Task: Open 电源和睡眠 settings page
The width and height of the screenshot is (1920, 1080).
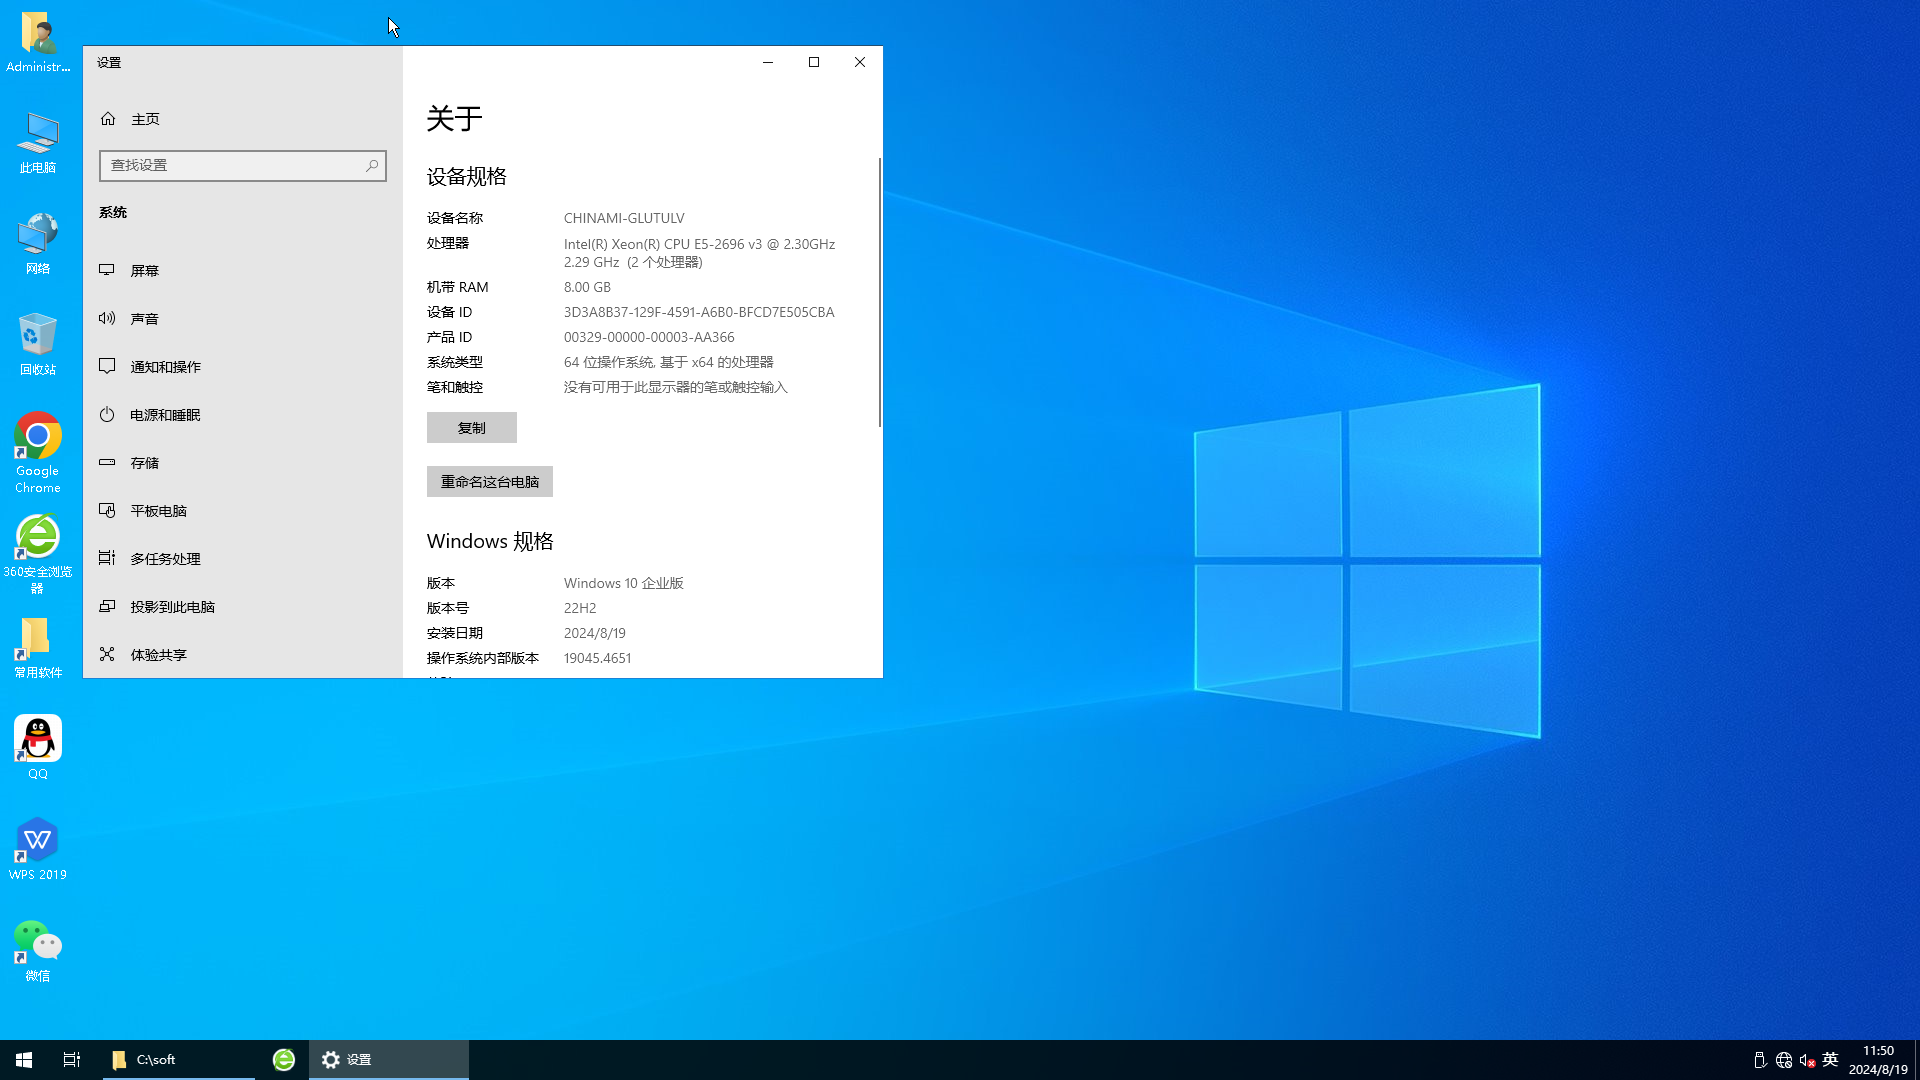Action: pyautogui.click(x=243, y=415)
